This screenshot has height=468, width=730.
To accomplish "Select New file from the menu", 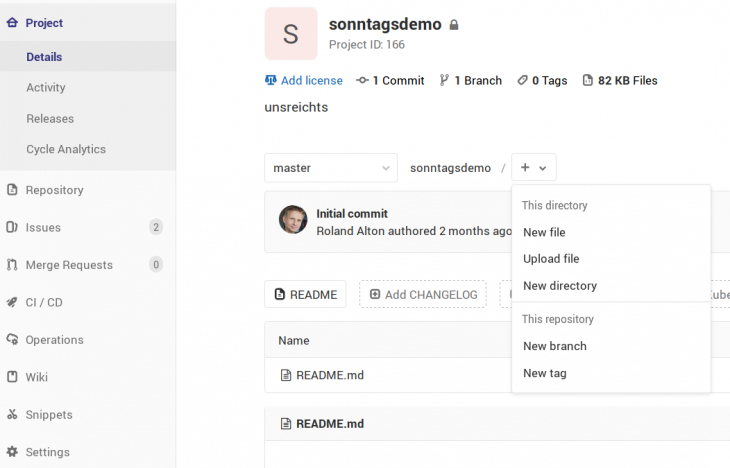I will (x=544, y=232).
